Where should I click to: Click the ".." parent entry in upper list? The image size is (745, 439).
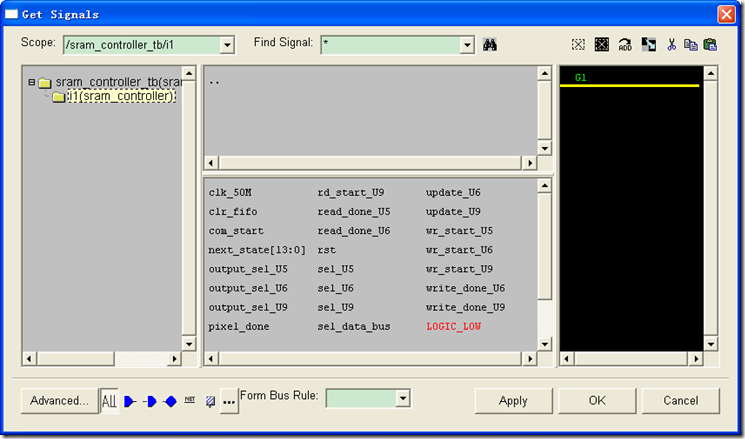(x=214, y=83)
